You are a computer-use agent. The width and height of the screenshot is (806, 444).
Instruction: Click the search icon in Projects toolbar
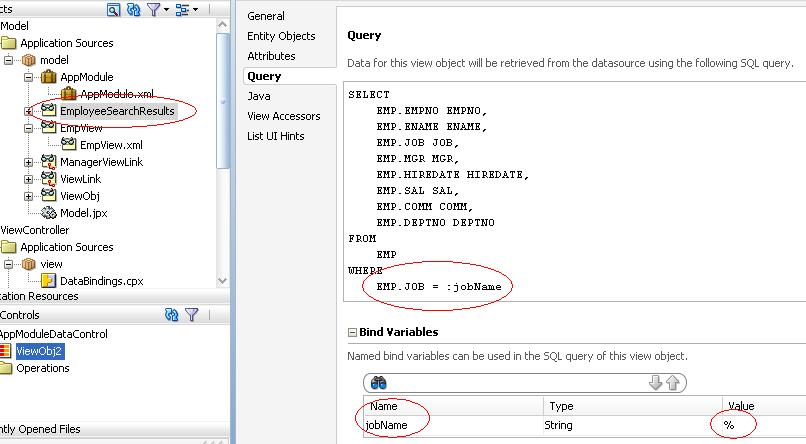point(113,9)
